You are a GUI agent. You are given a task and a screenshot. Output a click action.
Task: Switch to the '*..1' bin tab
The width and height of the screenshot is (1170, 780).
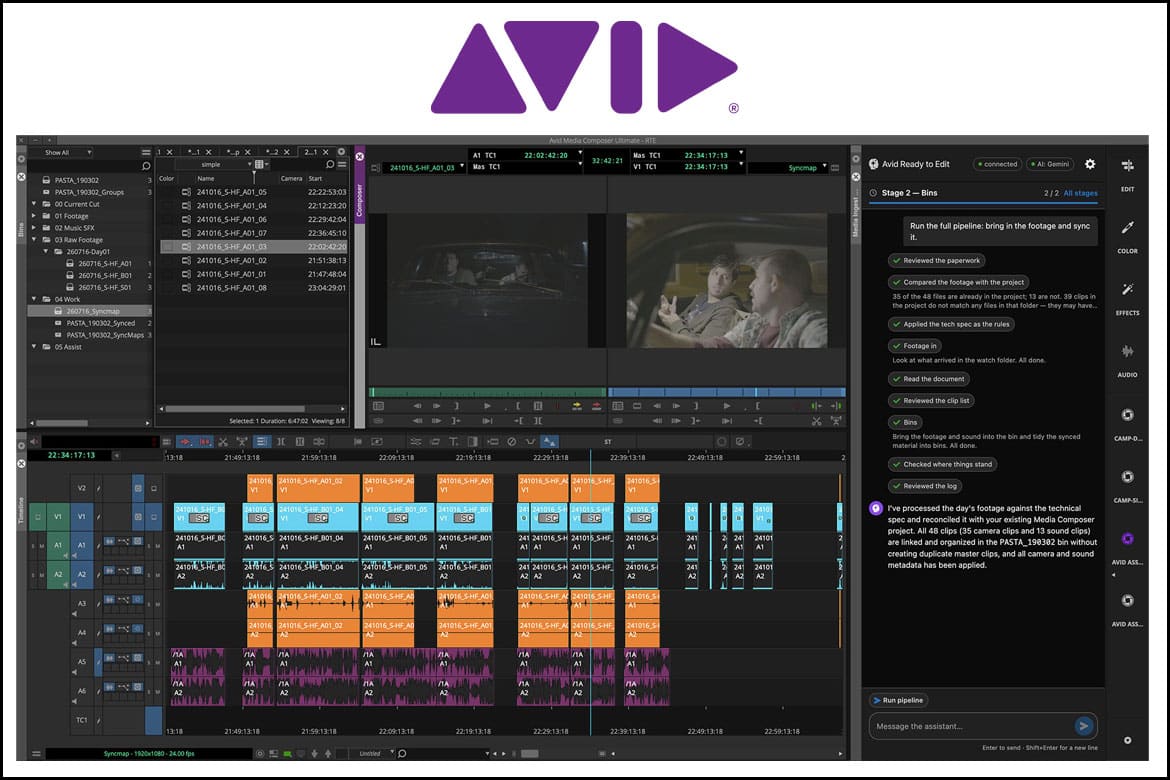(194, 152)
